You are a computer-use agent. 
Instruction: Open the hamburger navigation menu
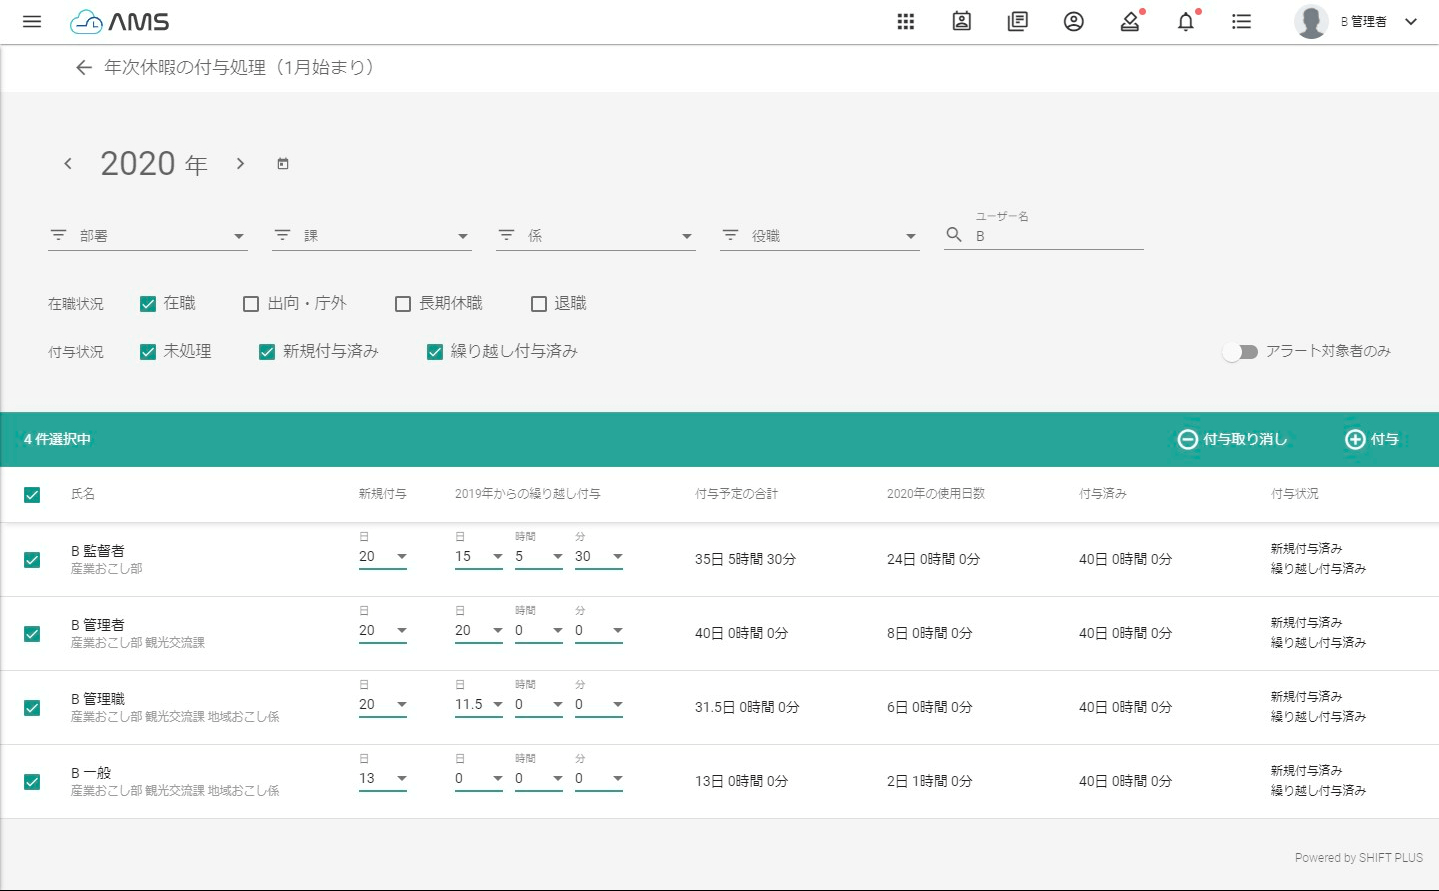(32, 22)
